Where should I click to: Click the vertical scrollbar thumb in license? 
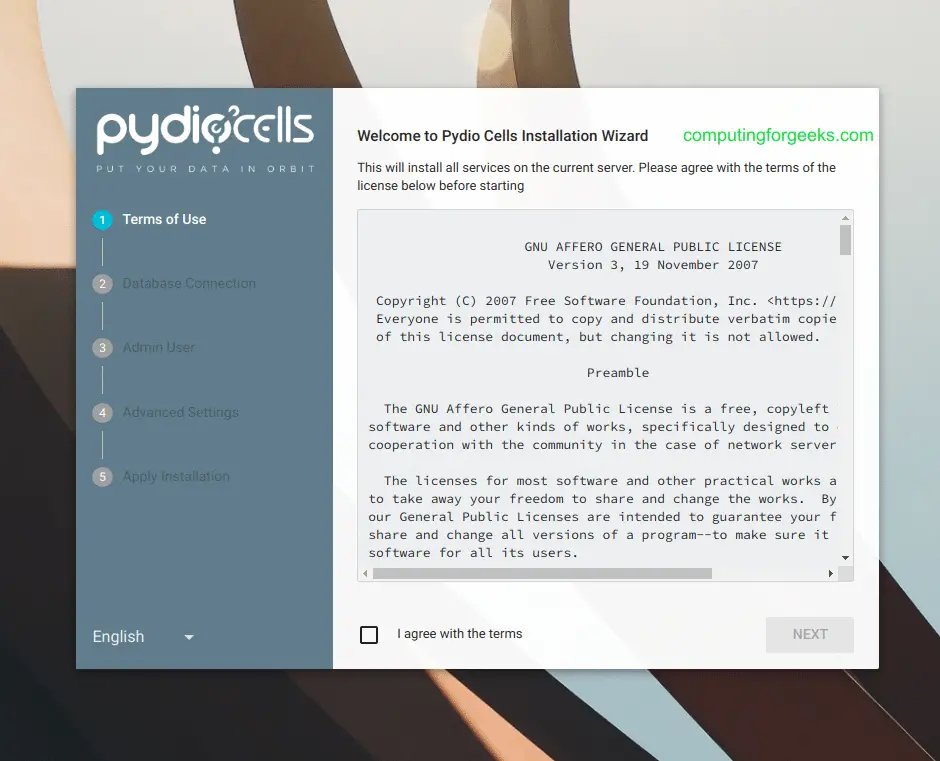845,240
